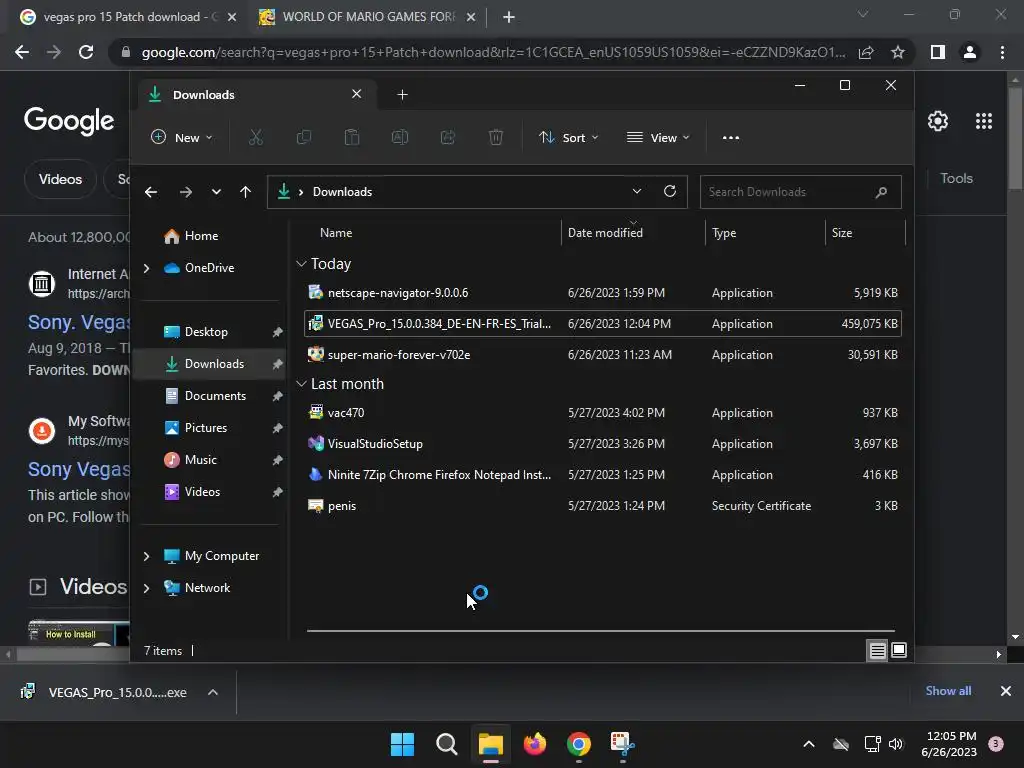This screenshot has width=1024, height=768.
Task: Click the Paste icon in File Explorer toolbar
Action: [x=352, y=138]
